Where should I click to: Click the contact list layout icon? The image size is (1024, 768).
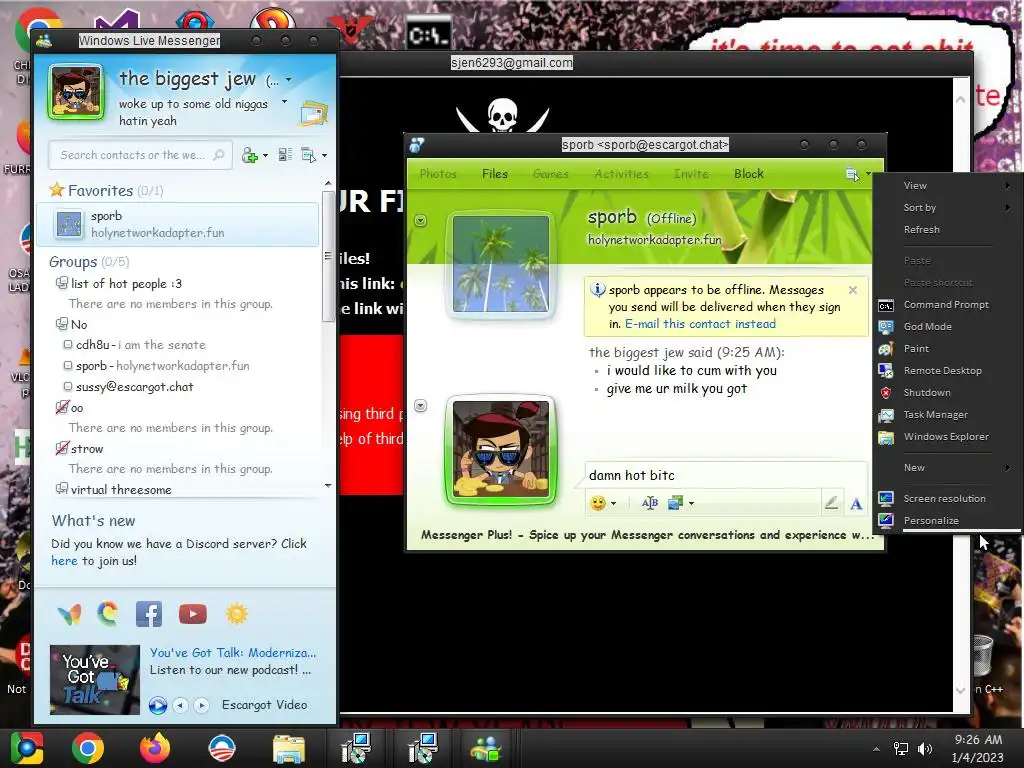coord(285,155)
